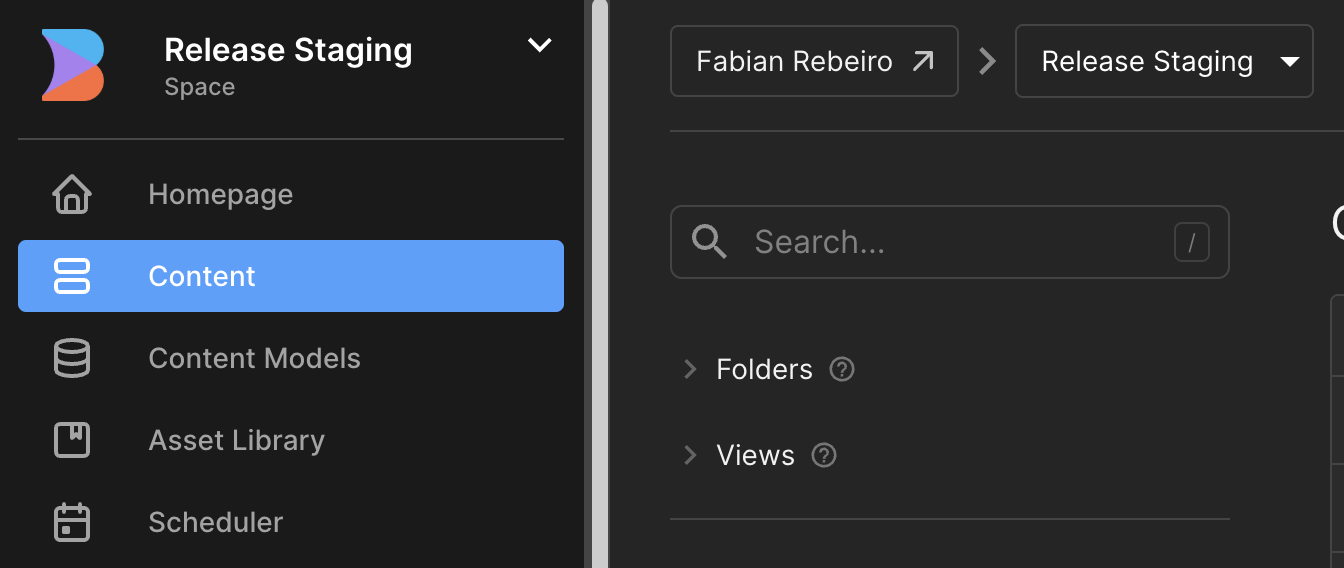The image size is (1344, 568).
Task: Click the slash shortcut badge in search
Action: pos(1192,242)
